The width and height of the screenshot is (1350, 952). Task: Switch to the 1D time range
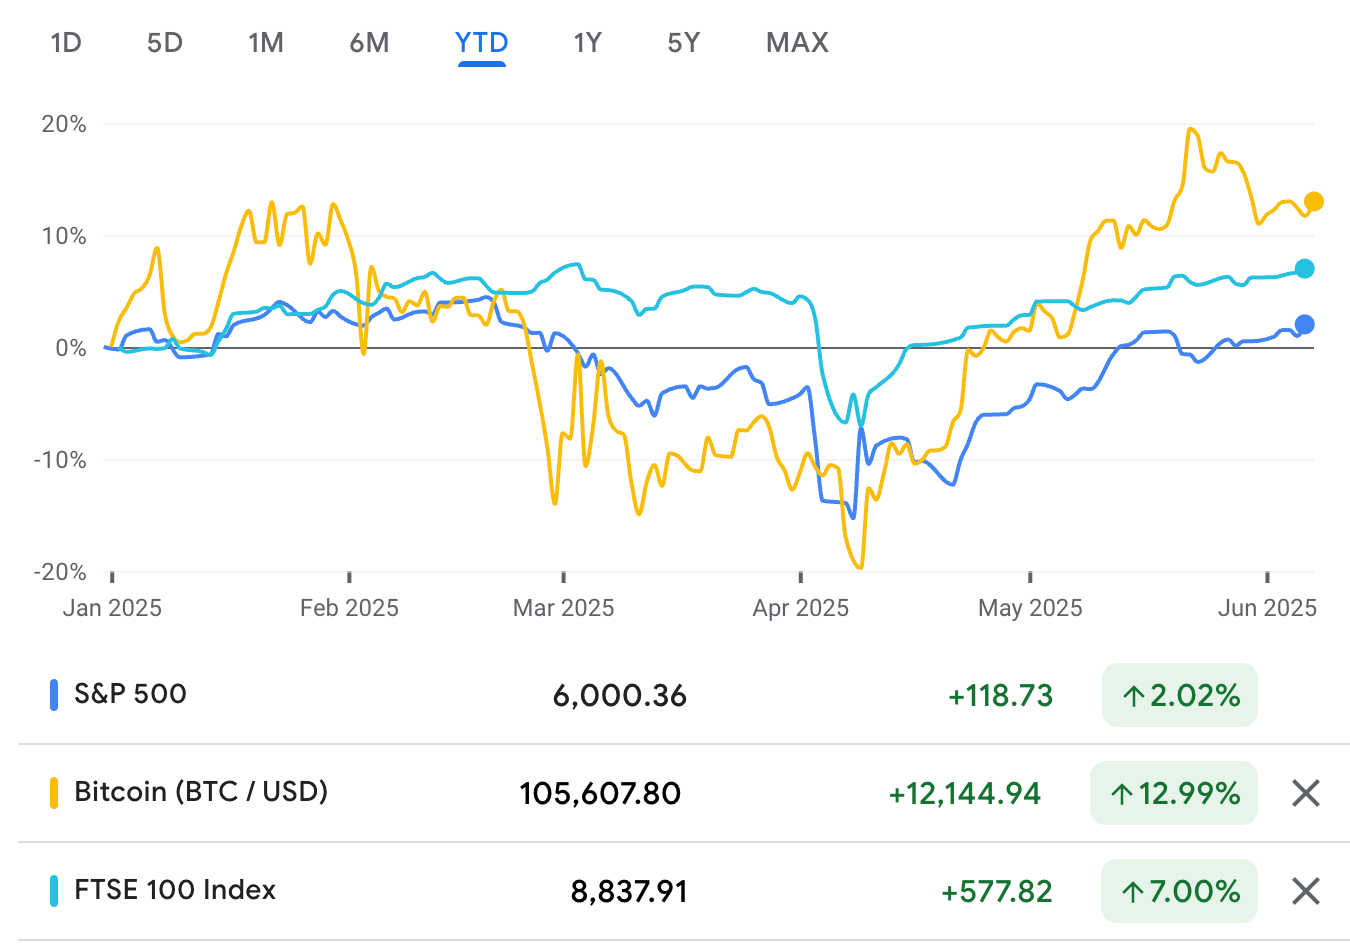tap(66, 43)
